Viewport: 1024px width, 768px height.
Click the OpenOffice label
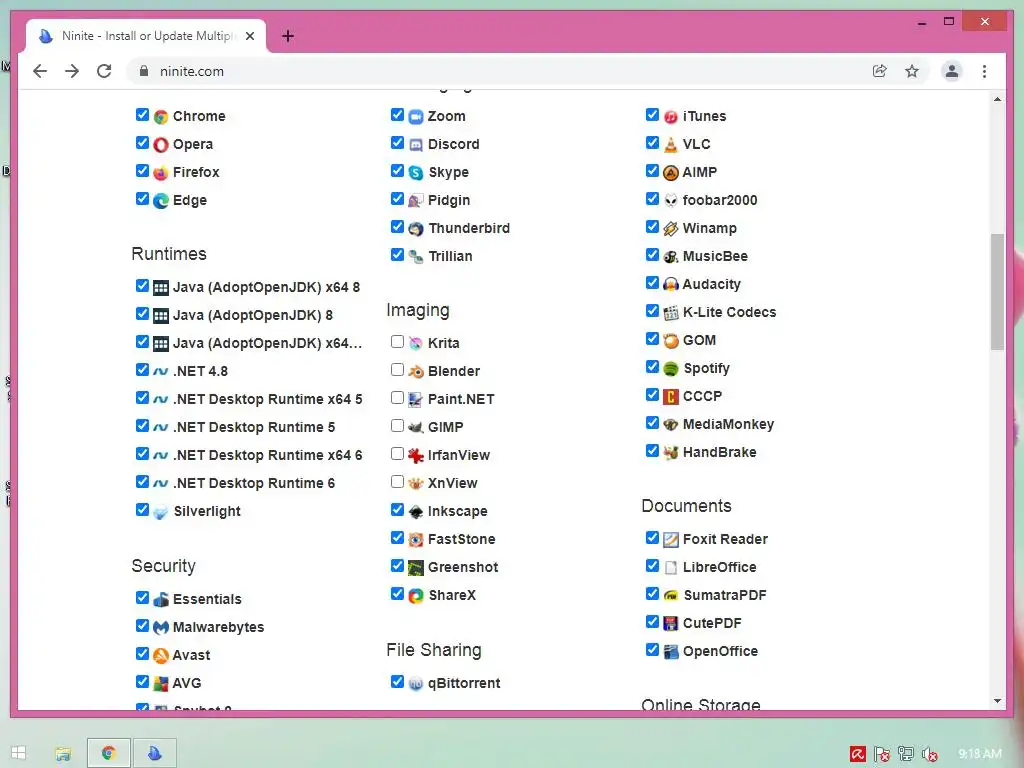point(720,651)
